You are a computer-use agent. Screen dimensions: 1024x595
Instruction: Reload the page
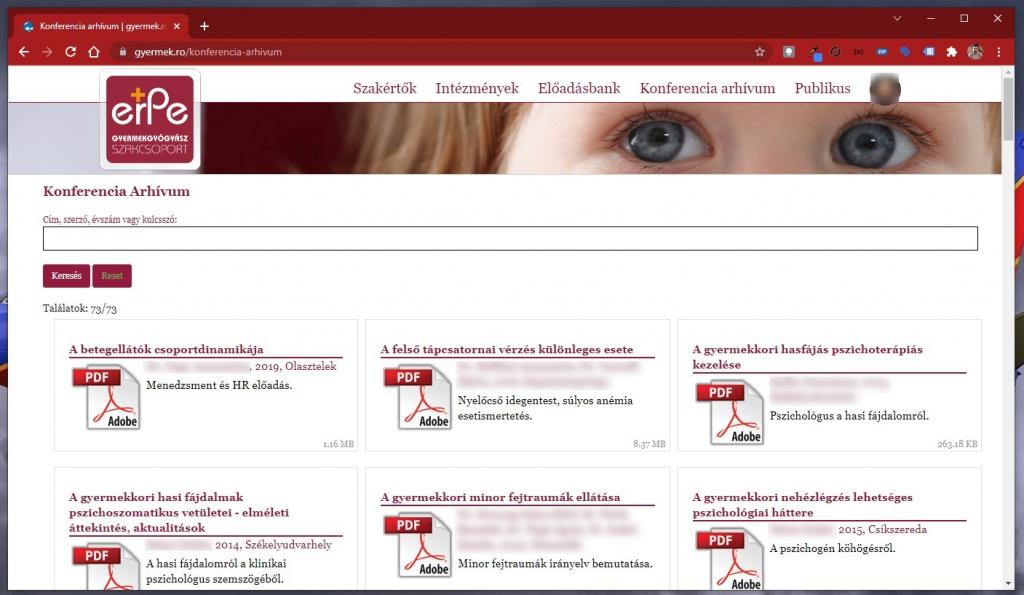click(x=70, y=52)
